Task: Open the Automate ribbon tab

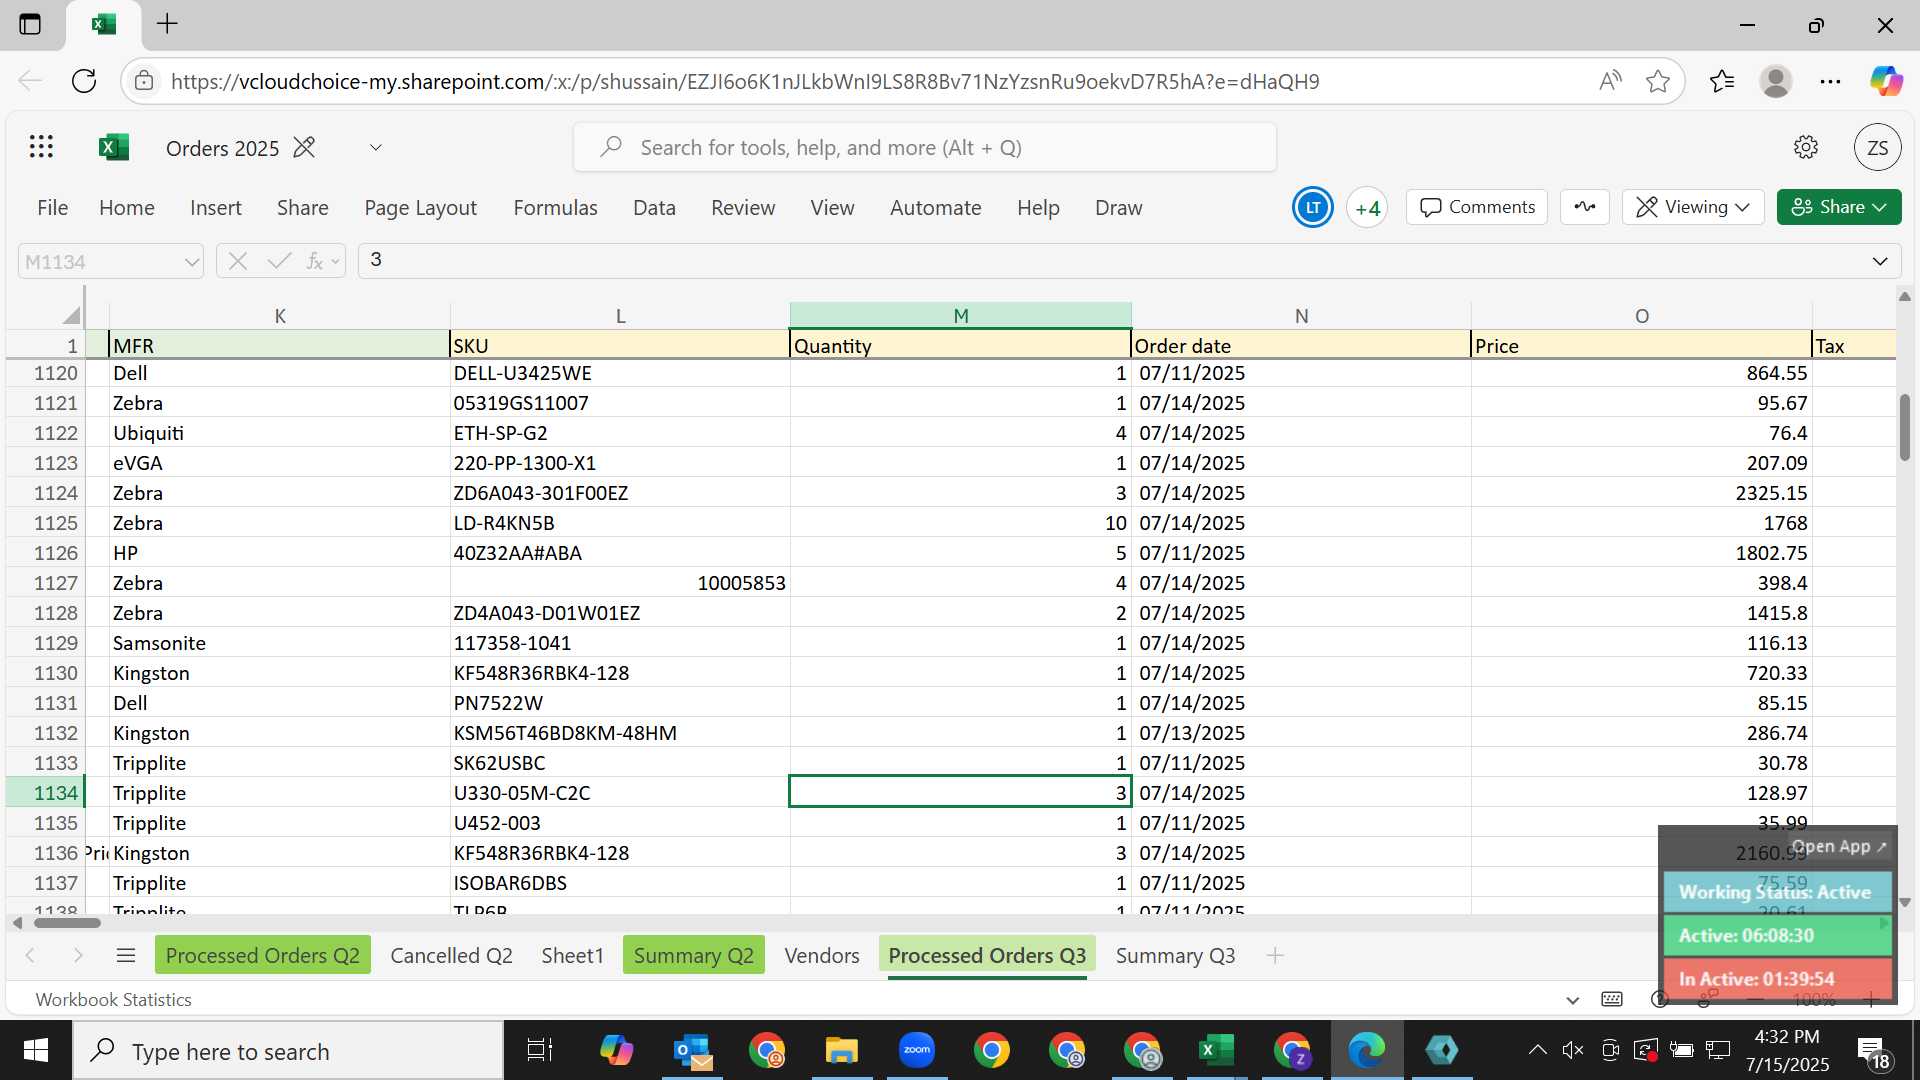Action: coord(935,207)
